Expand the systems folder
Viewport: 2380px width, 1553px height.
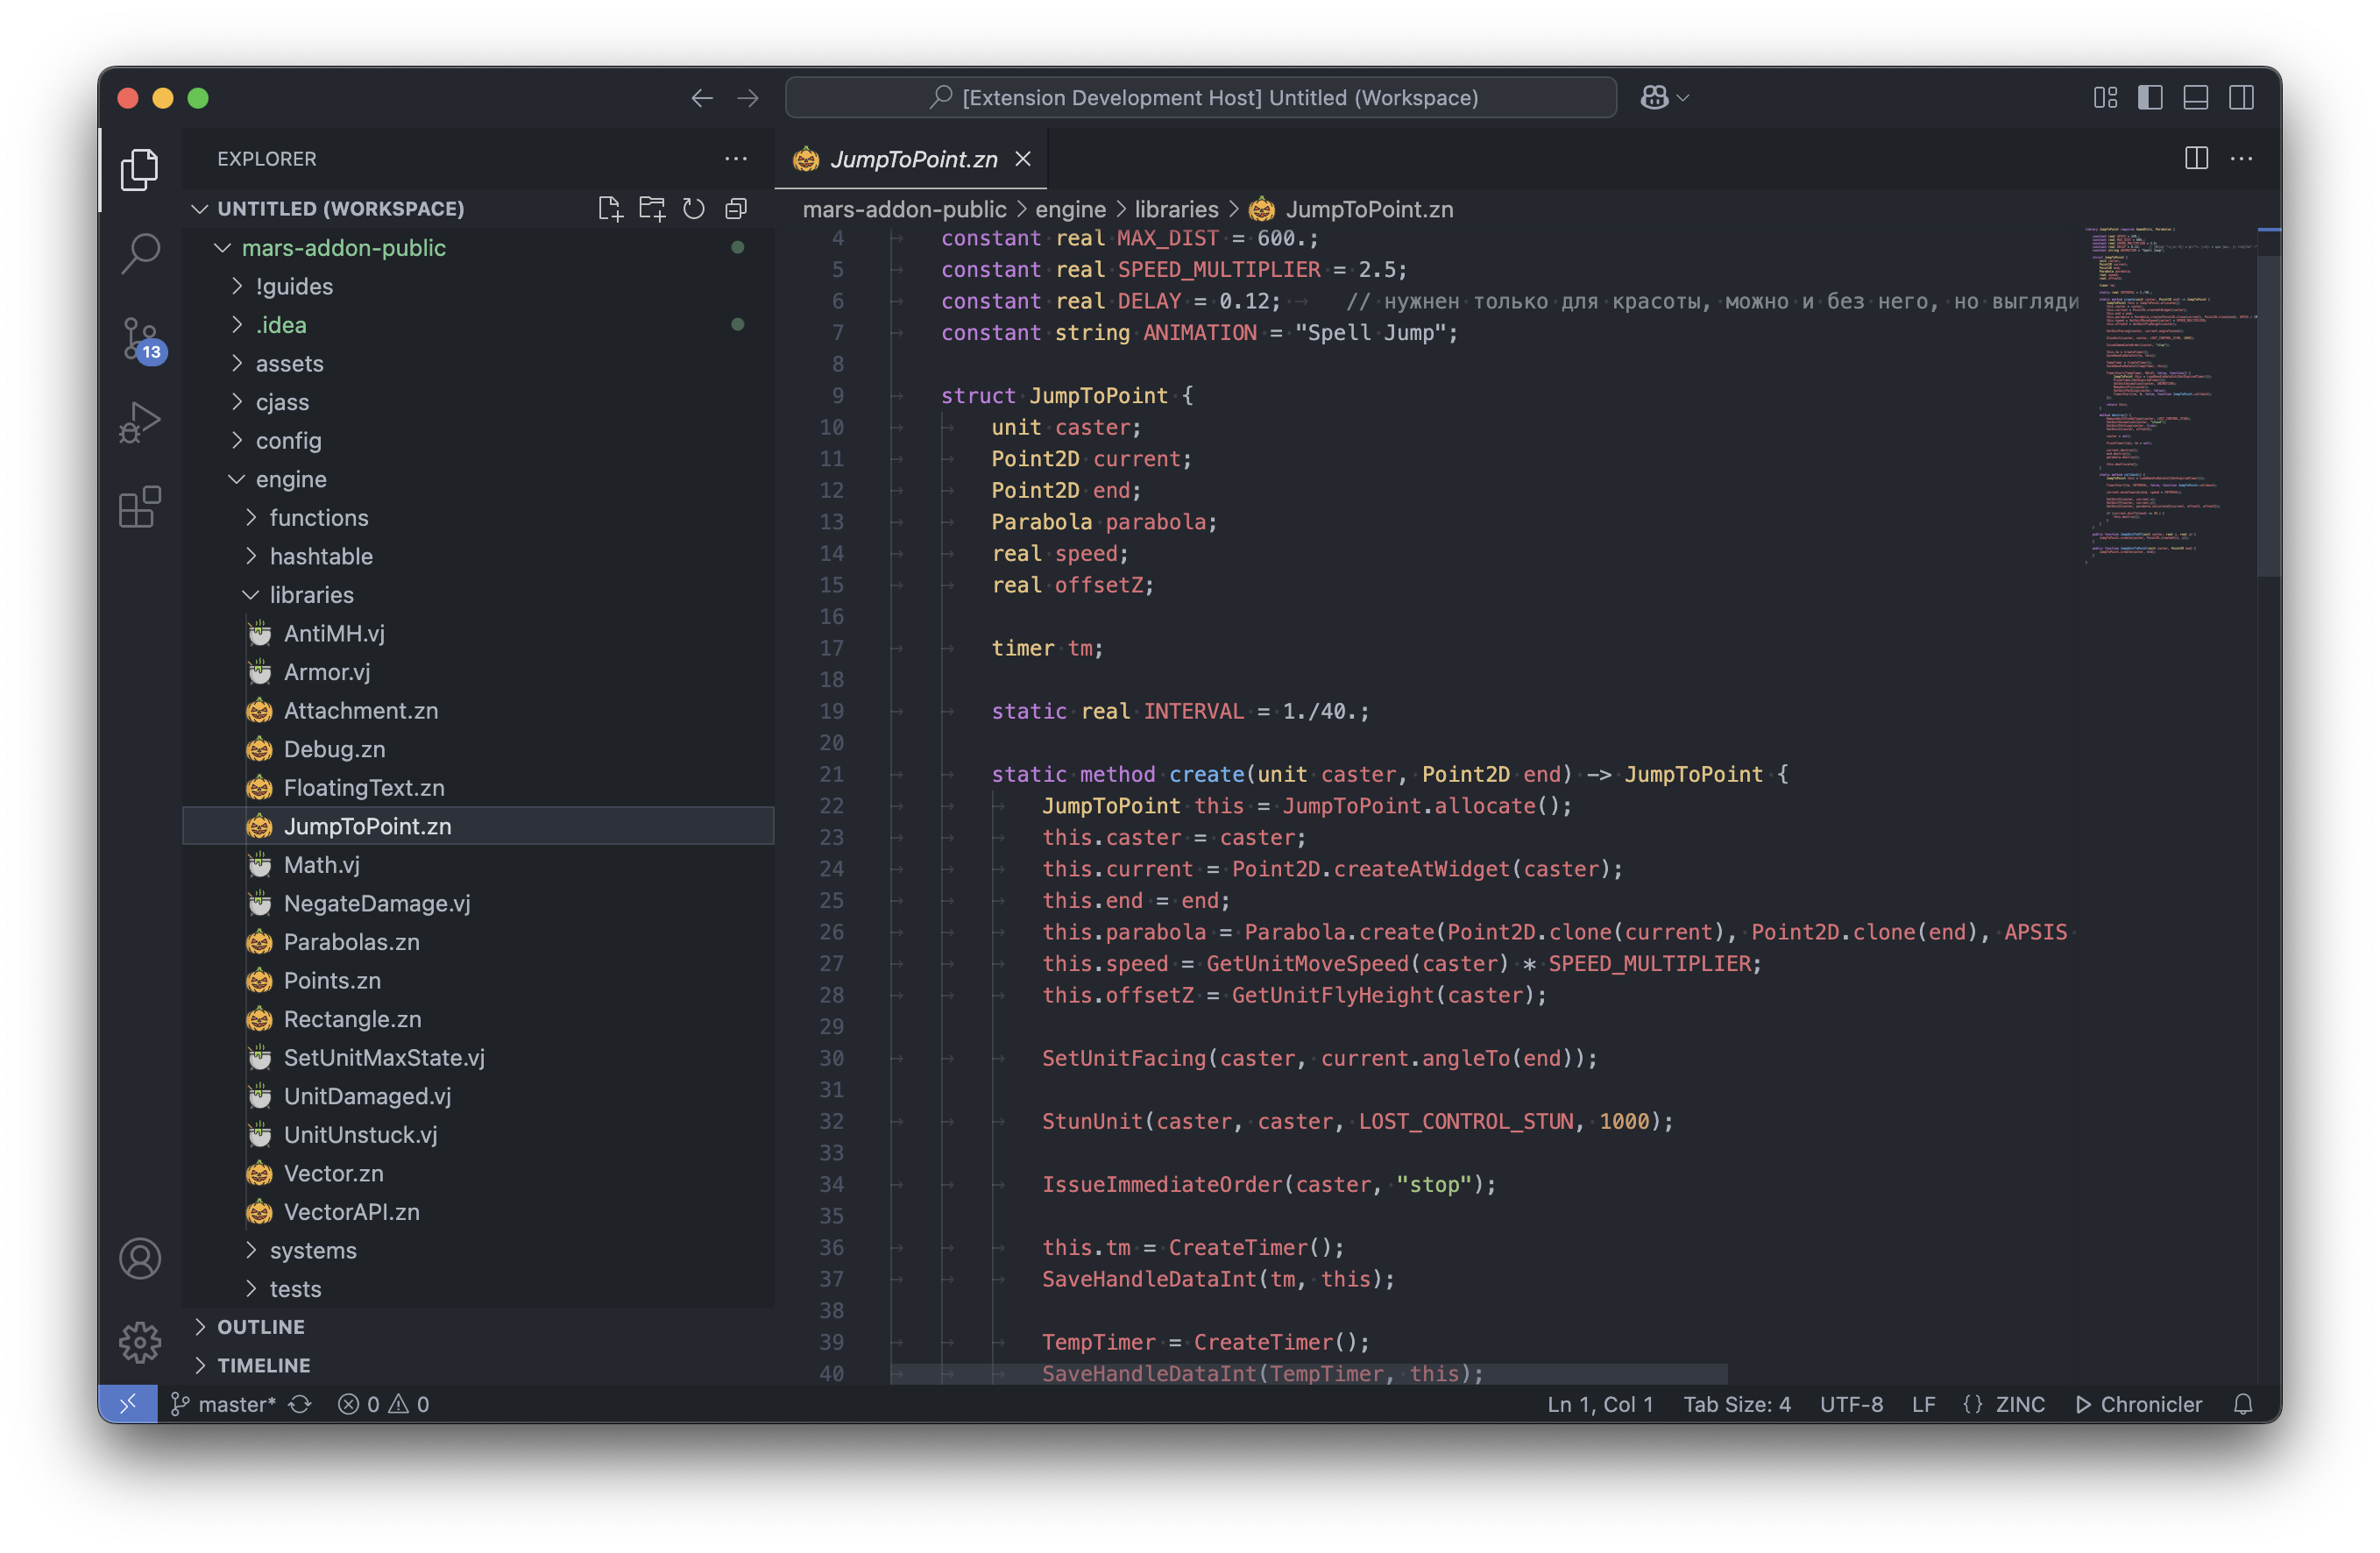click(312, 1250)
